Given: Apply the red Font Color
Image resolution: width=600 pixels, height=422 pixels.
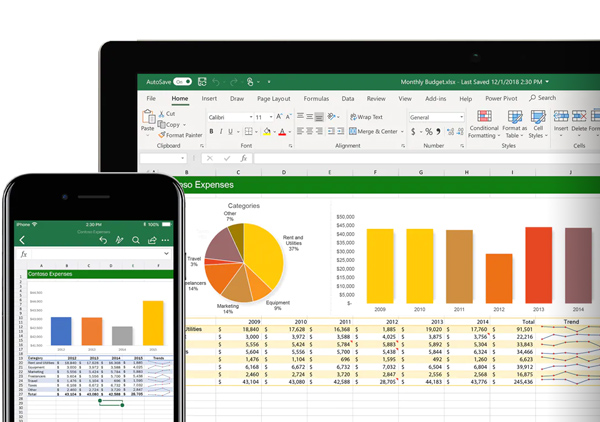Looking at the screenshot, I should [x=282, y=132].
